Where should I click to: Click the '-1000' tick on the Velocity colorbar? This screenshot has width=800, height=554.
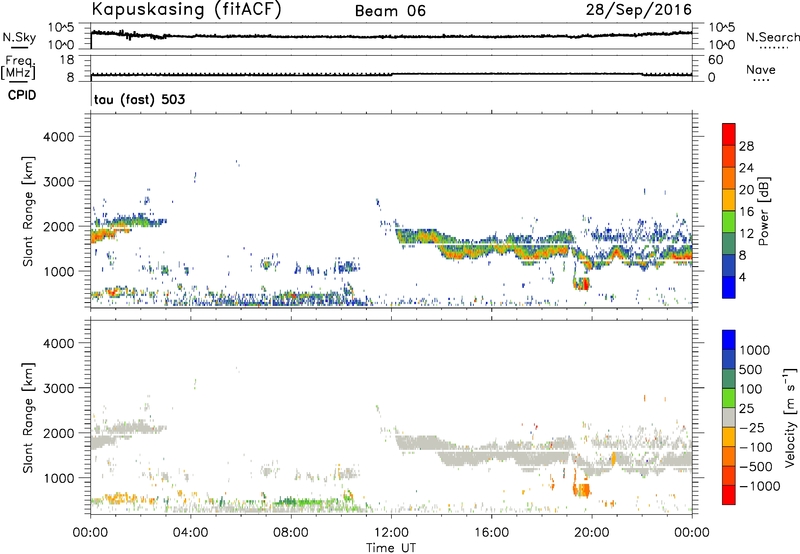pos(760,486)
